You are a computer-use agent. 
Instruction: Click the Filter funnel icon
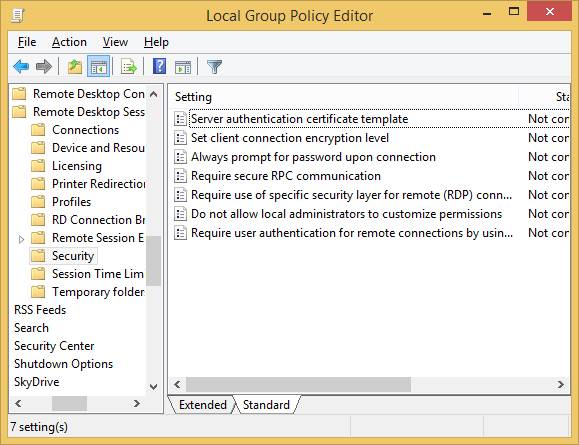pyautogui.click(x=214, y=67)
